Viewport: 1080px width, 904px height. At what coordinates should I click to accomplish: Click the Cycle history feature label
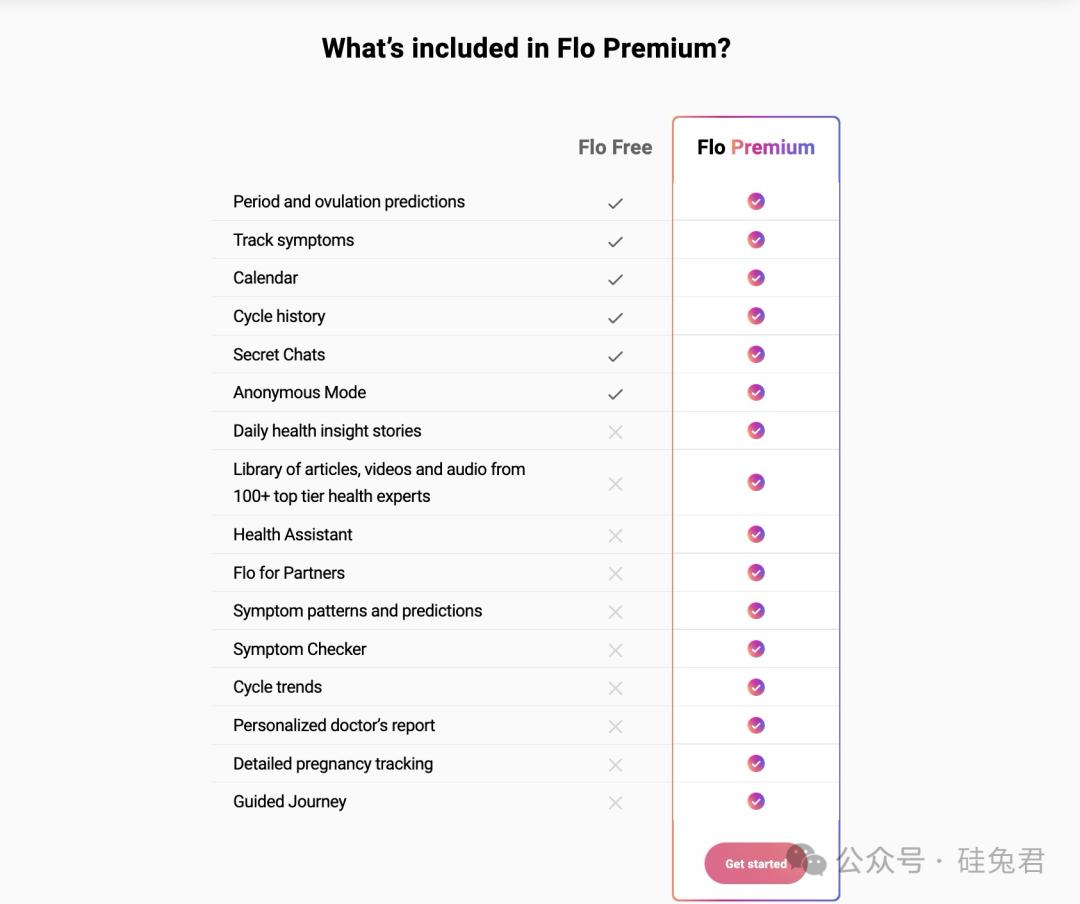point(279,316)
